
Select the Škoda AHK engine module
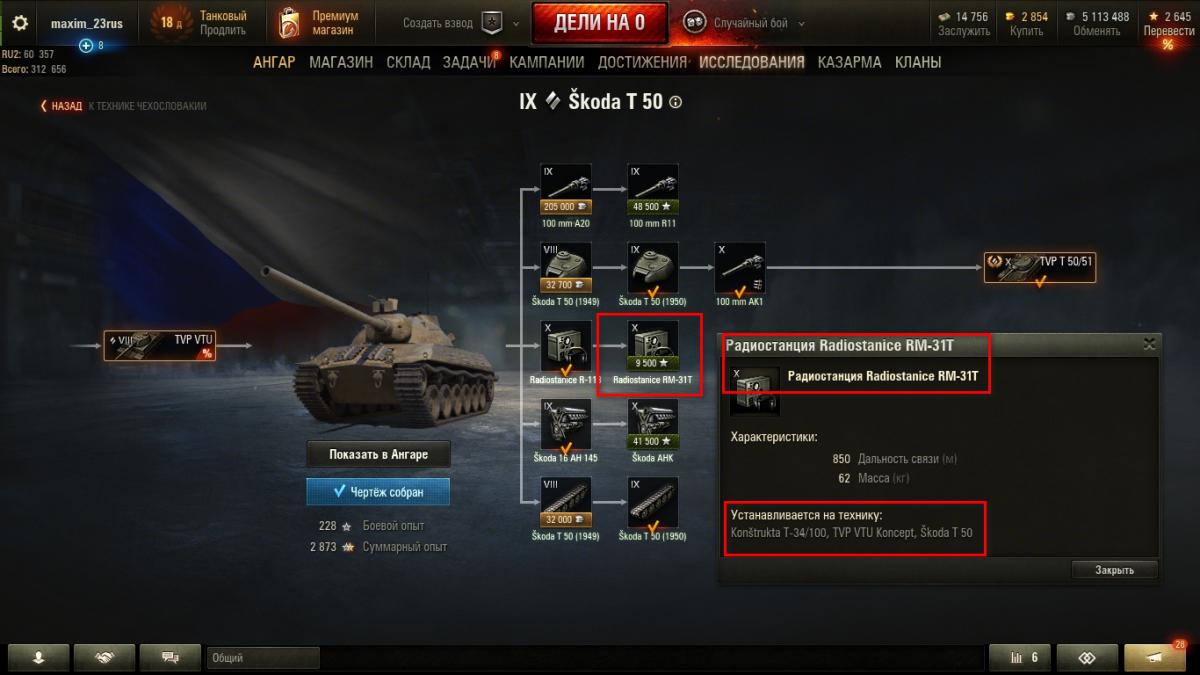pos(653,424)
